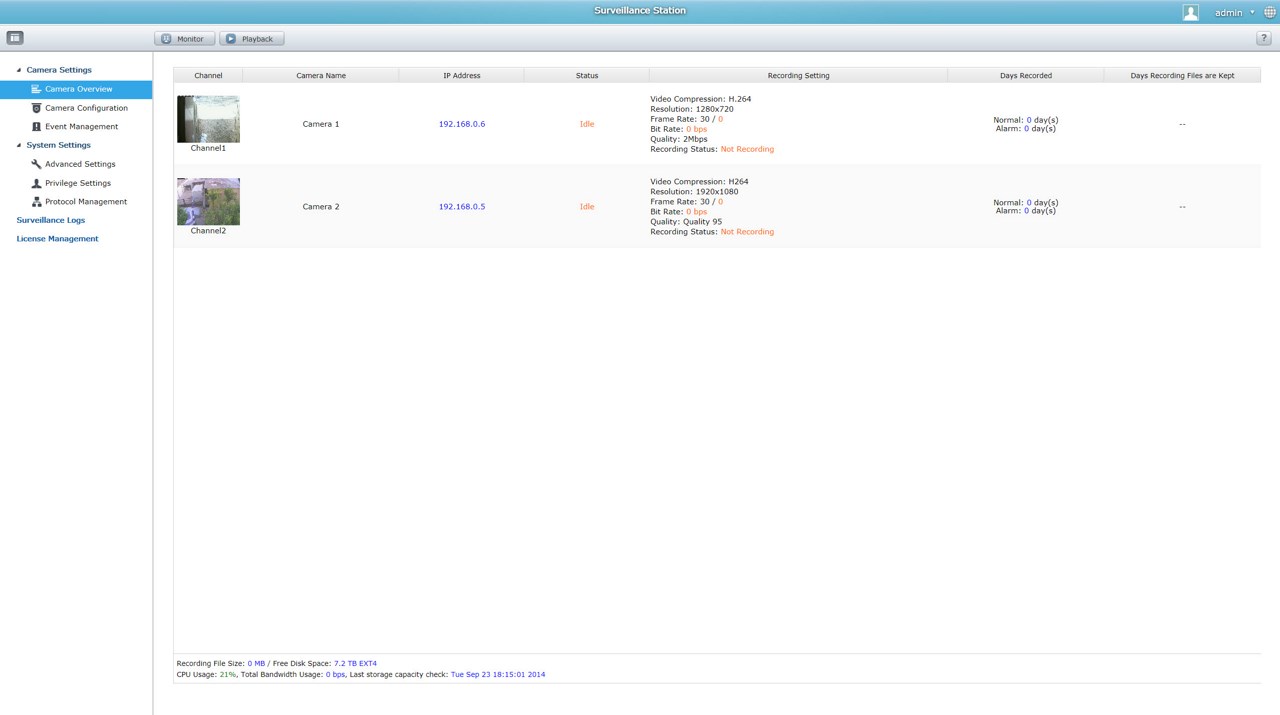Open the help question mark icon

coord(1263,38)
